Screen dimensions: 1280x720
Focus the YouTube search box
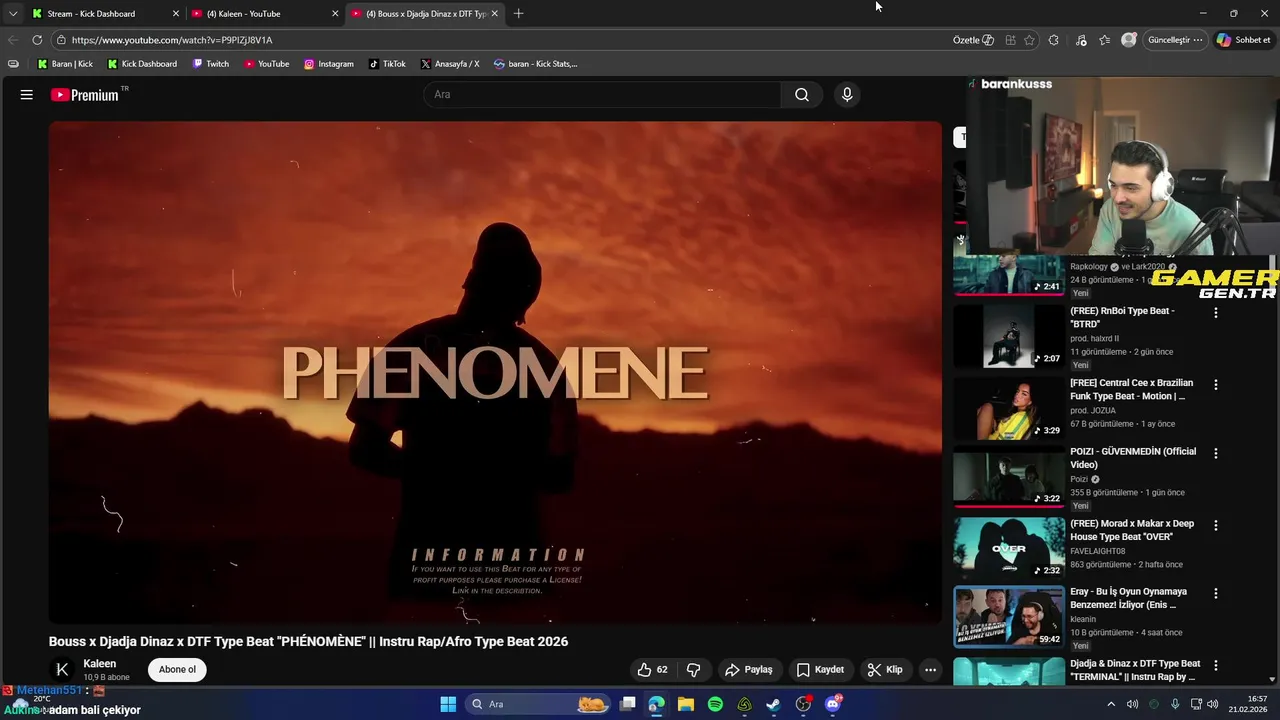click(x=602, y=94)
